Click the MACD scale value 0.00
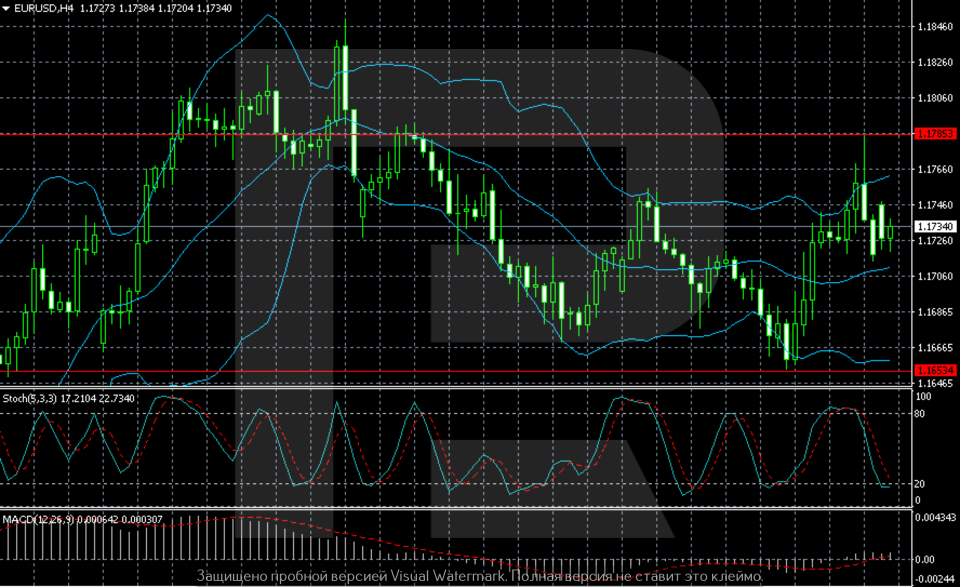The image size is (960, 587). pos(924,559)
